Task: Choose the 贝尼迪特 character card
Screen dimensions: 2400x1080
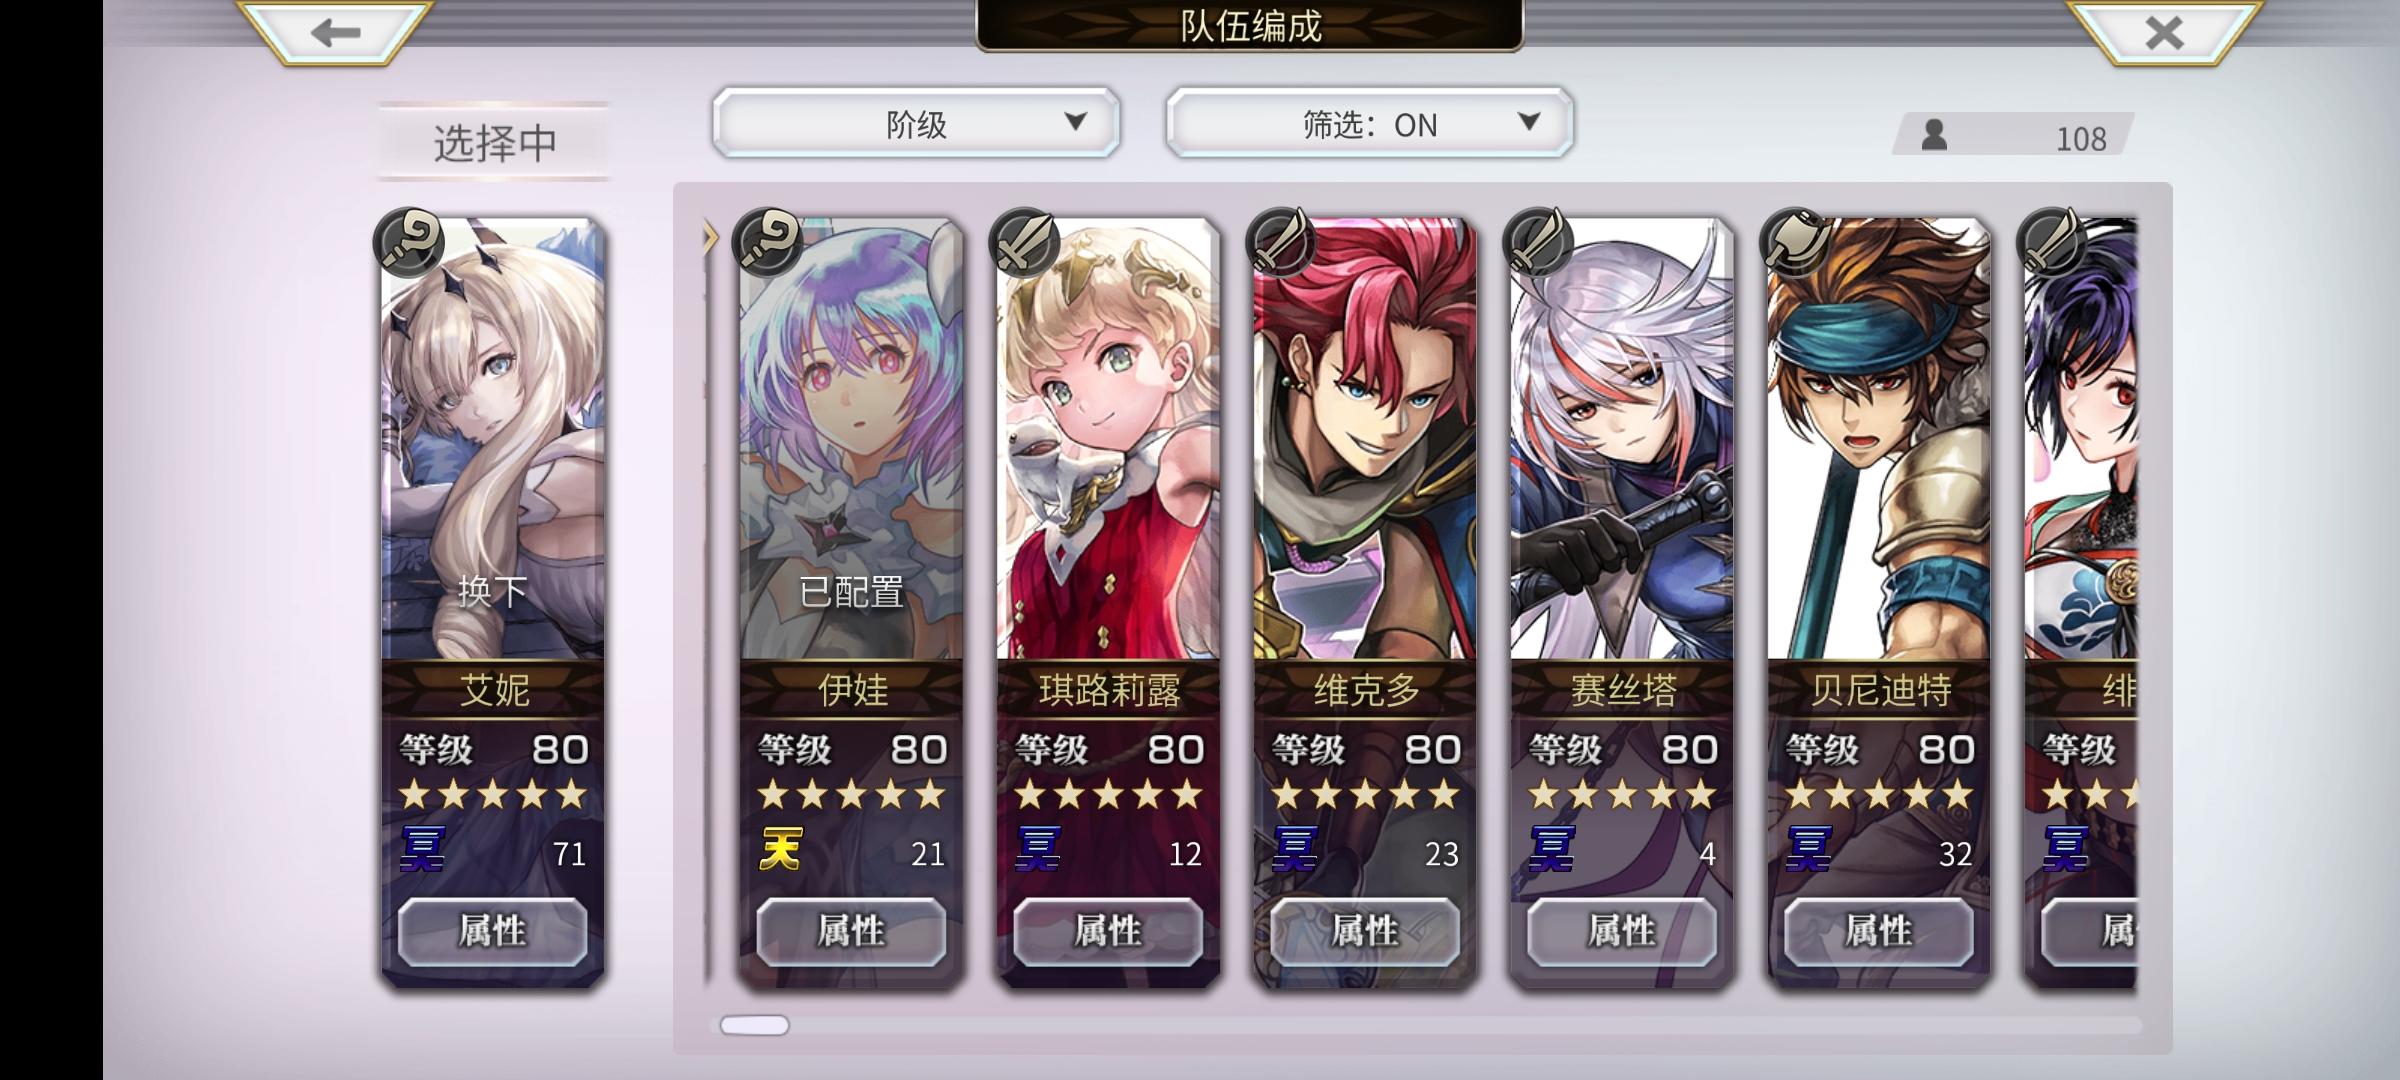Action: 1879,602
